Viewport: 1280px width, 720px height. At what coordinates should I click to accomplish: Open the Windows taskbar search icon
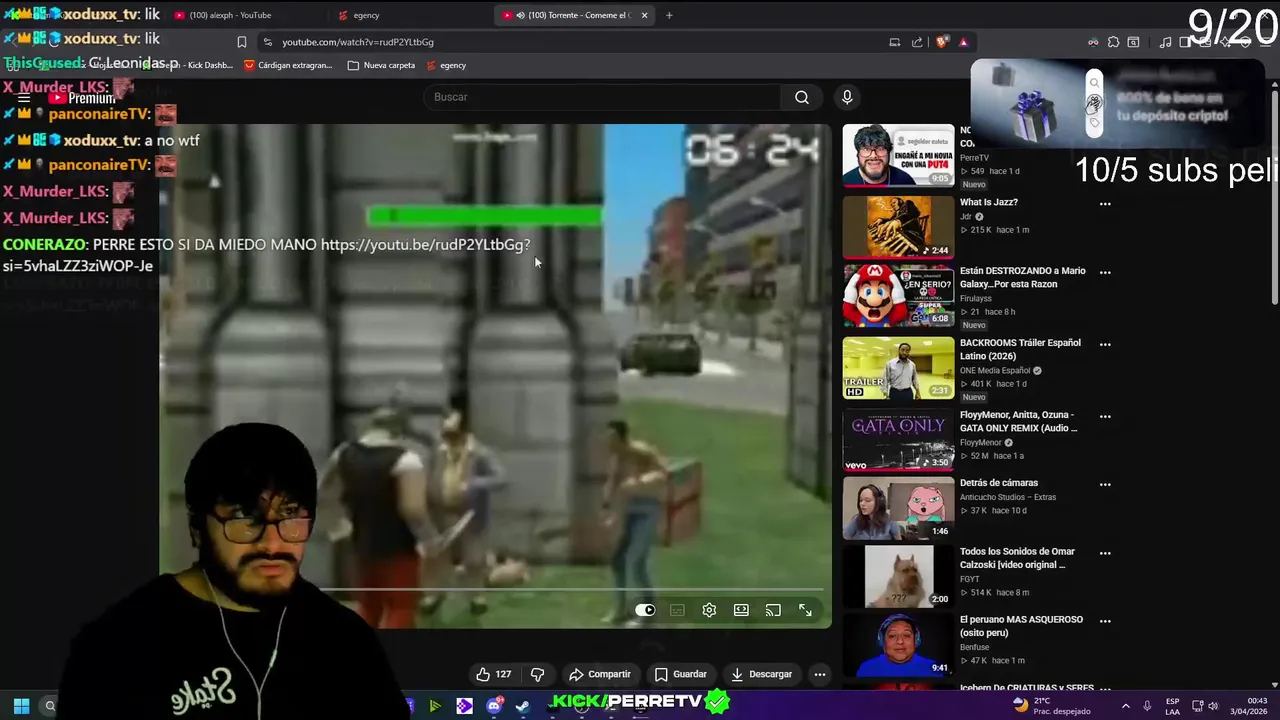click(49, 706)
